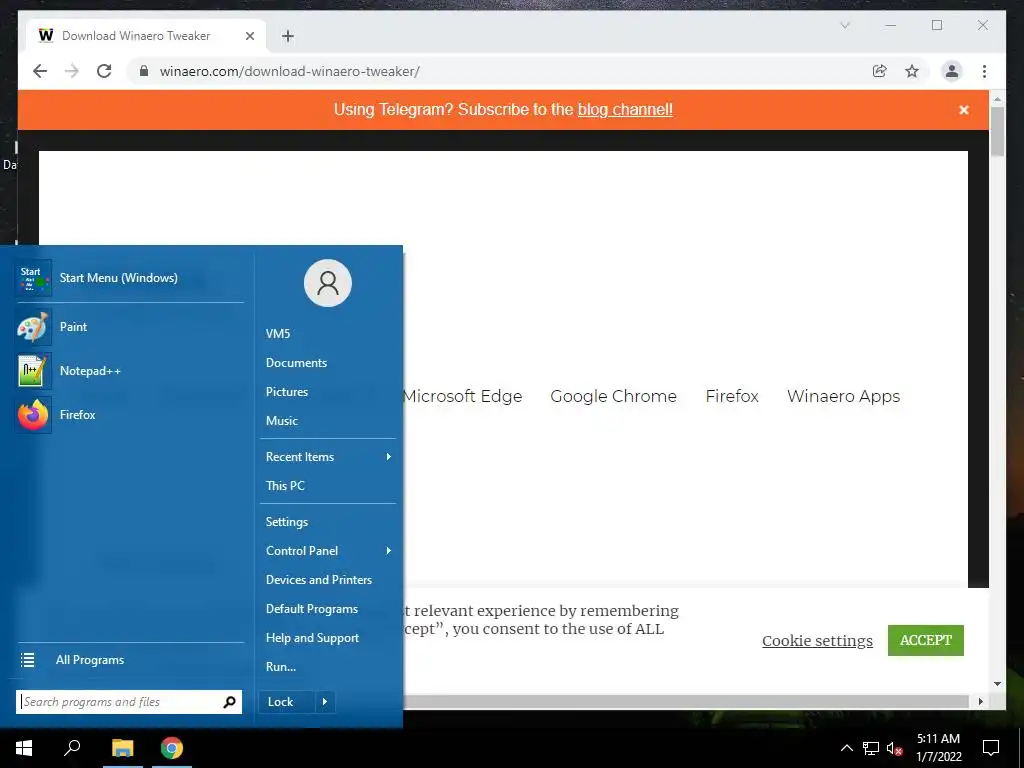The width and height of the screenshot is (1024, 768).
Task: Close the Download Winaero Tweaker tab
Action: pos(249,36)
